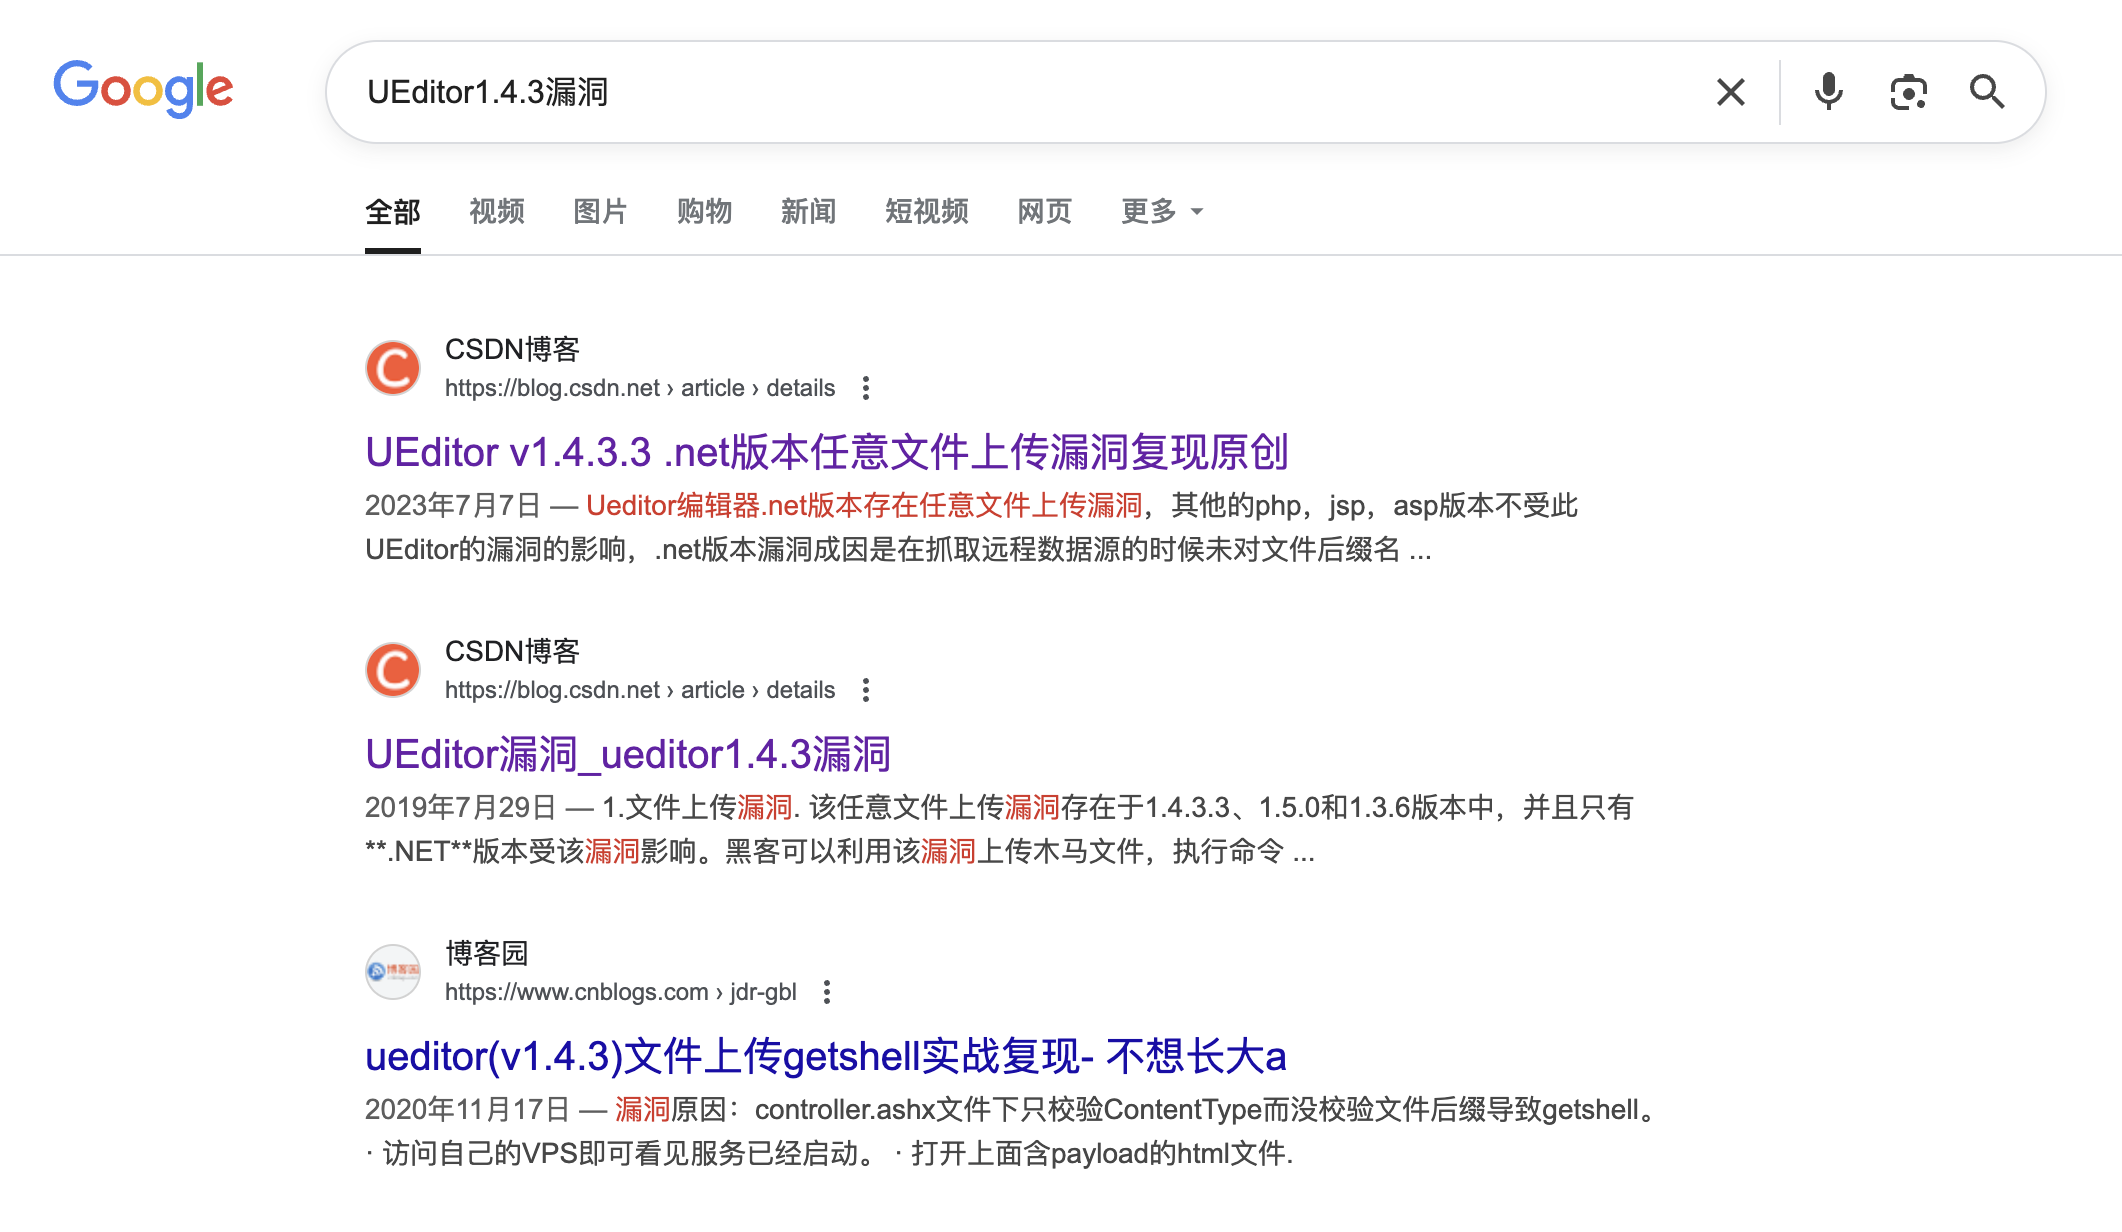Expand the 更多 dropdown
The height and width of the screenshot is (1232, 2122).
click(x=1162, y=212)
